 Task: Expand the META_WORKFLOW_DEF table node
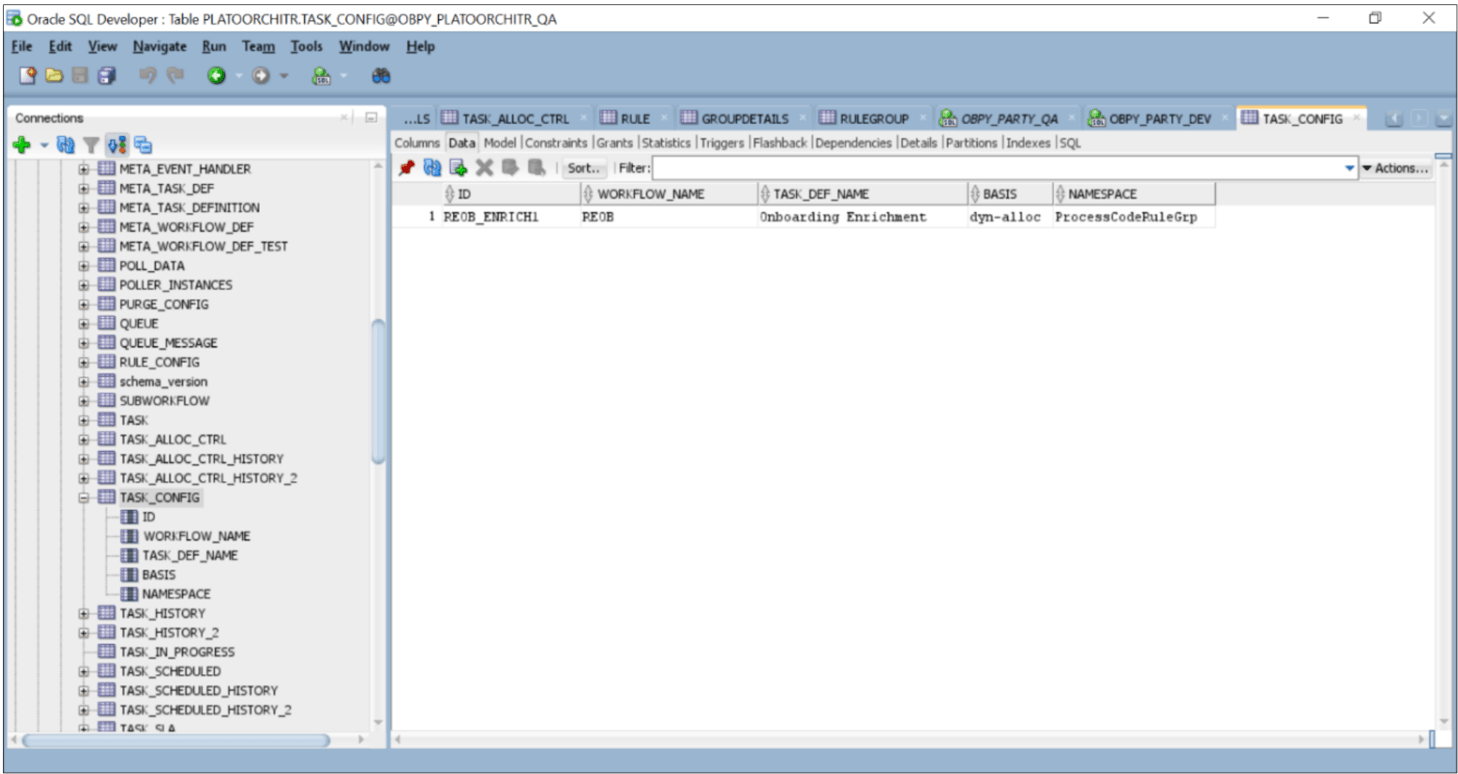coord(86,227)
